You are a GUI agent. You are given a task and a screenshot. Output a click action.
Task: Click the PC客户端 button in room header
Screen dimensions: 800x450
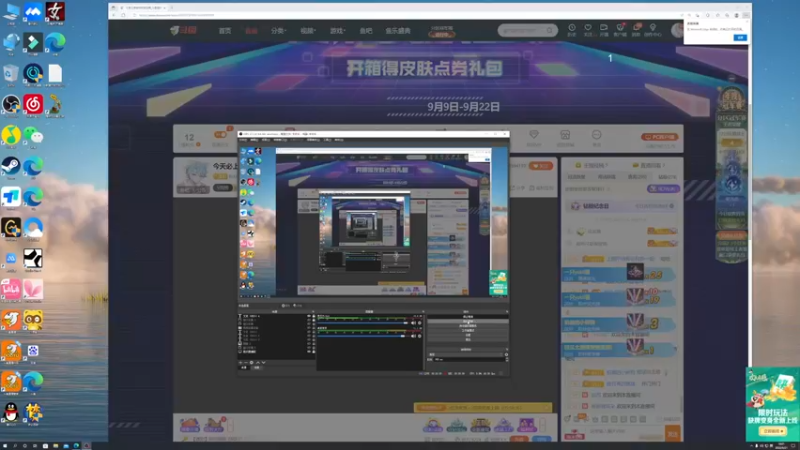[x=659, y=137]
